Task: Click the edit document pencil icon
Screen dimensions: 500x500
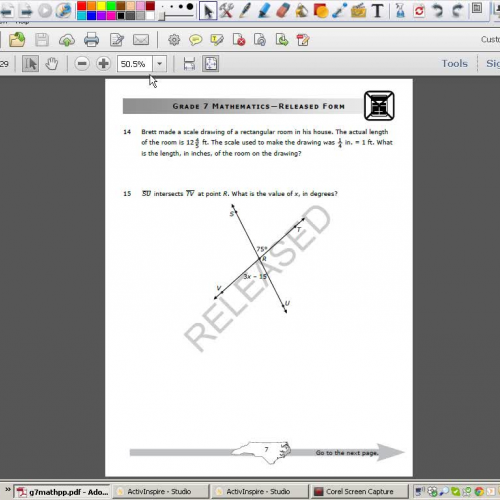Action: [x=117, y=40]
